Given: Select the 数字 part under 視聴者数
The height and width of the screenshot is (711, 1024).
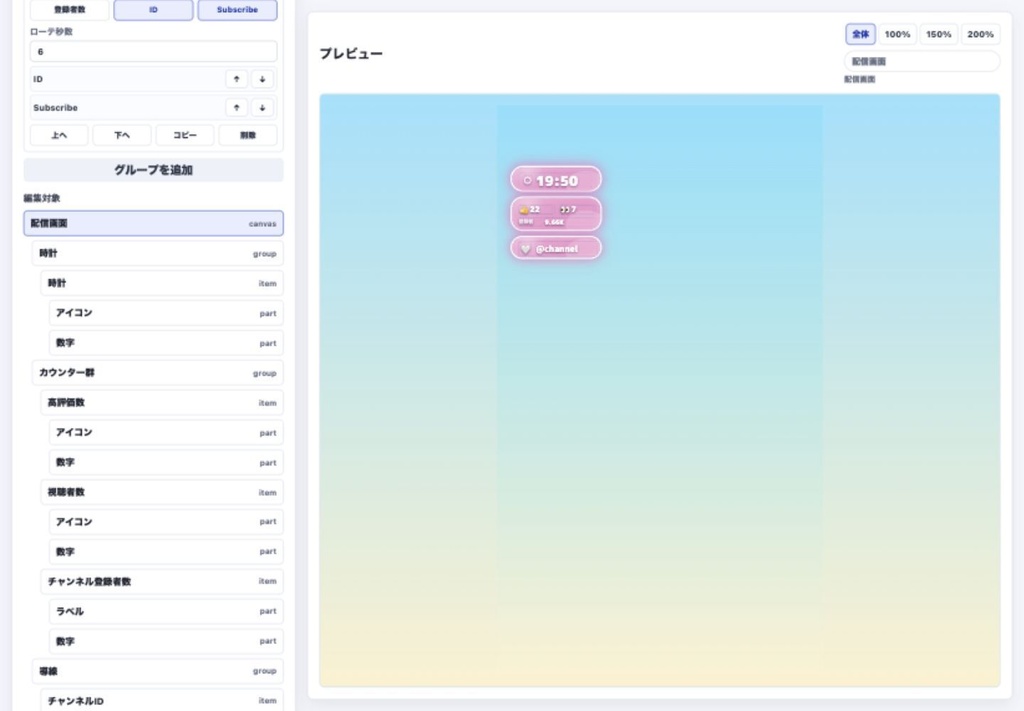Looking at the screenshot, I should tap(166, 552).
